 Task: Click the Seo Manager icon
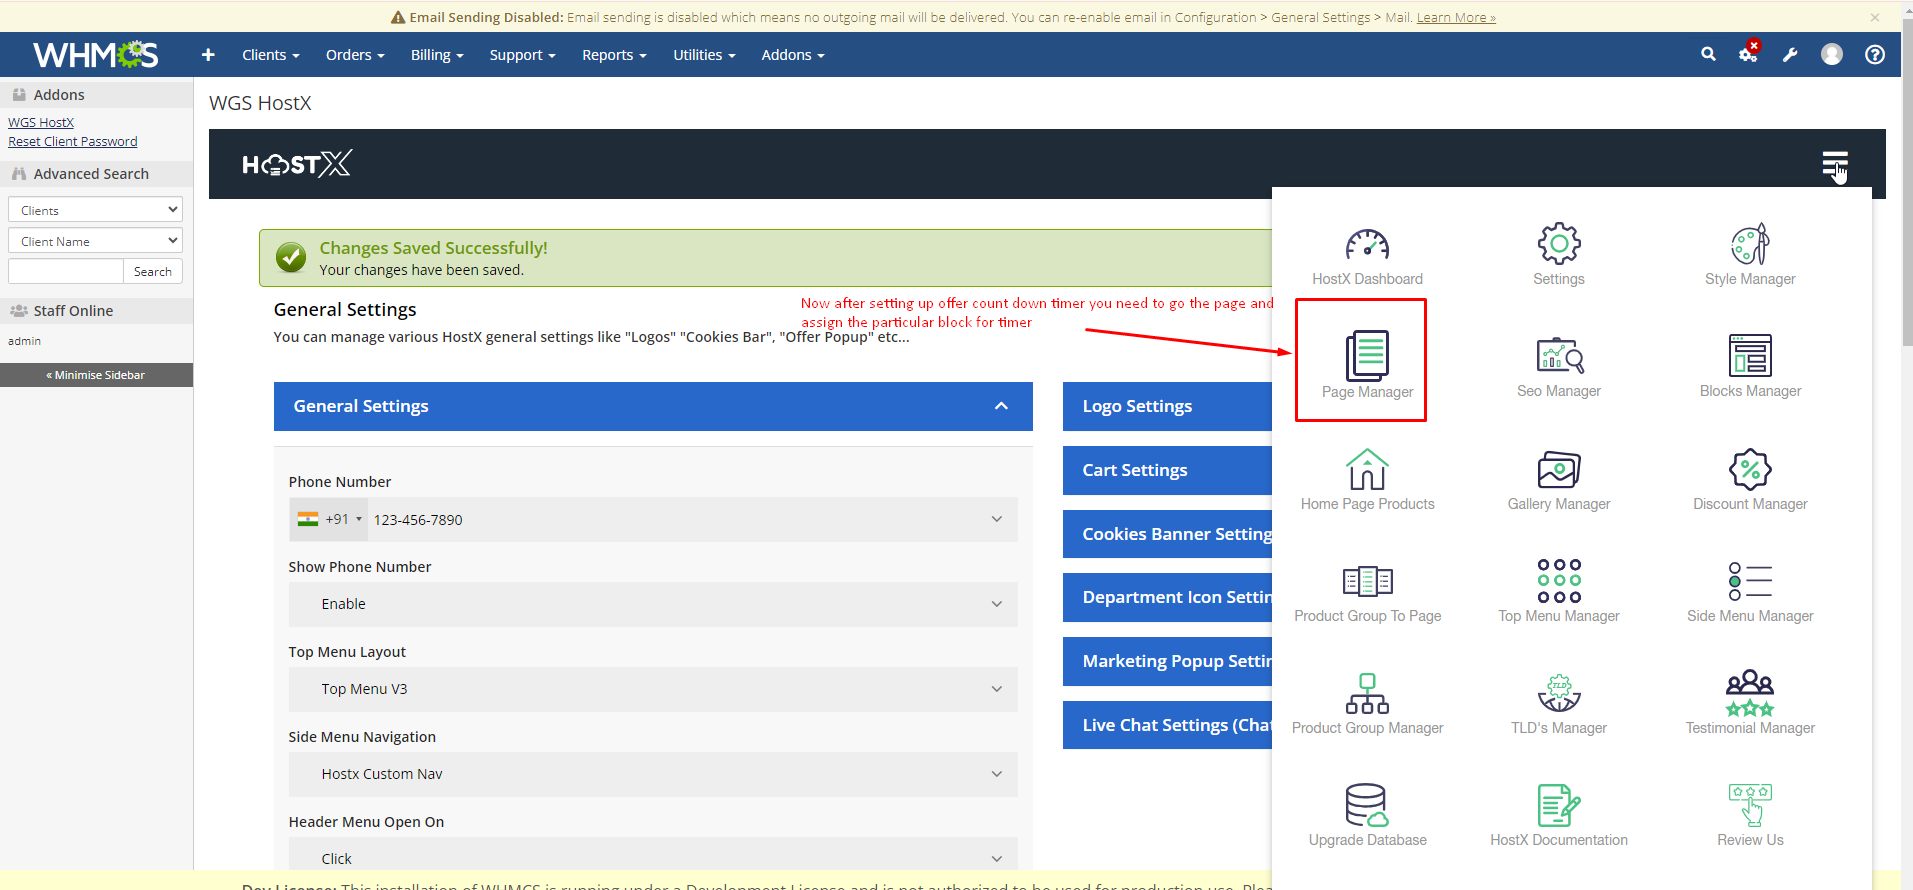click(1558, 357)
